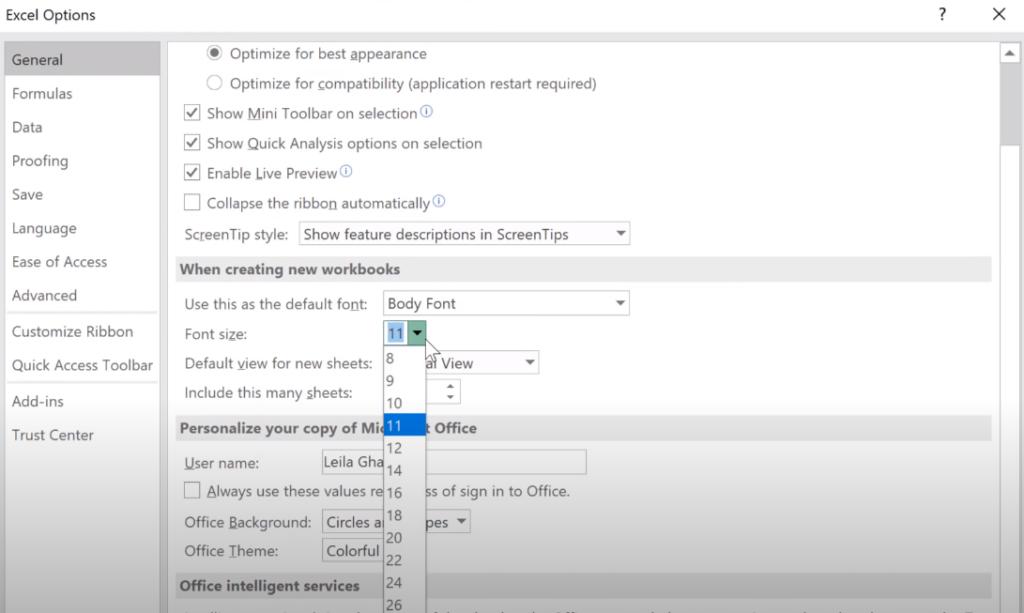Uncheck Show Mini Toolbar on selection
Image resolution: width=1024 pixels, height=613 pixels.
191,112
